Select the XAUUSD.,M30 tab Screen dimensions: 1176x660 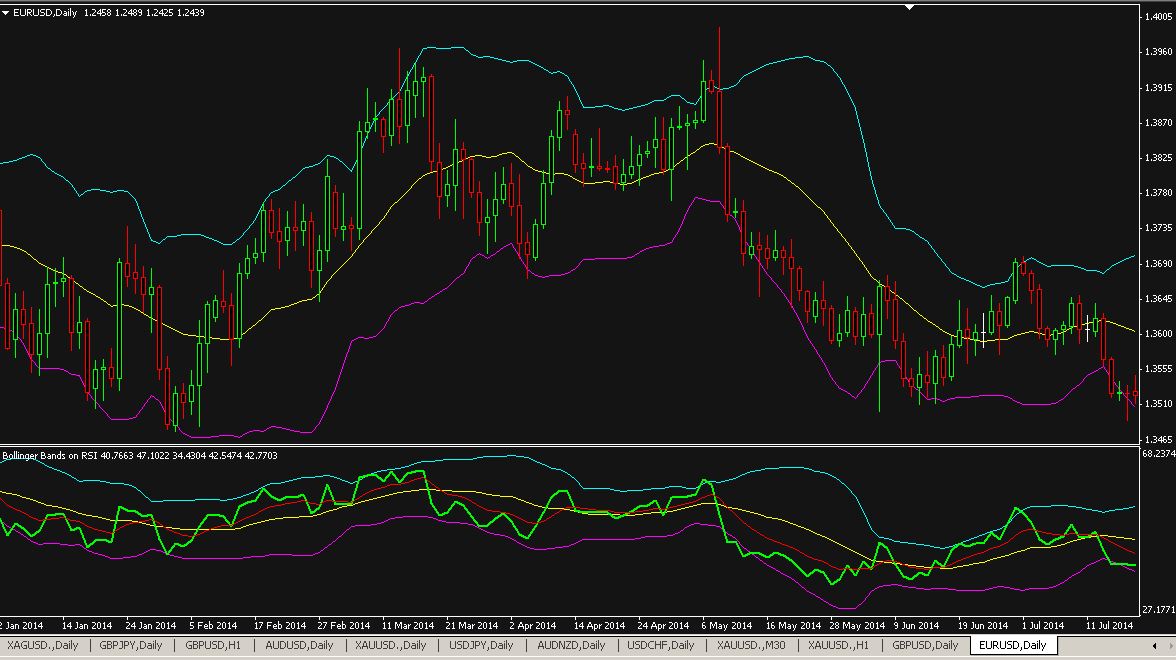(751, 645)
